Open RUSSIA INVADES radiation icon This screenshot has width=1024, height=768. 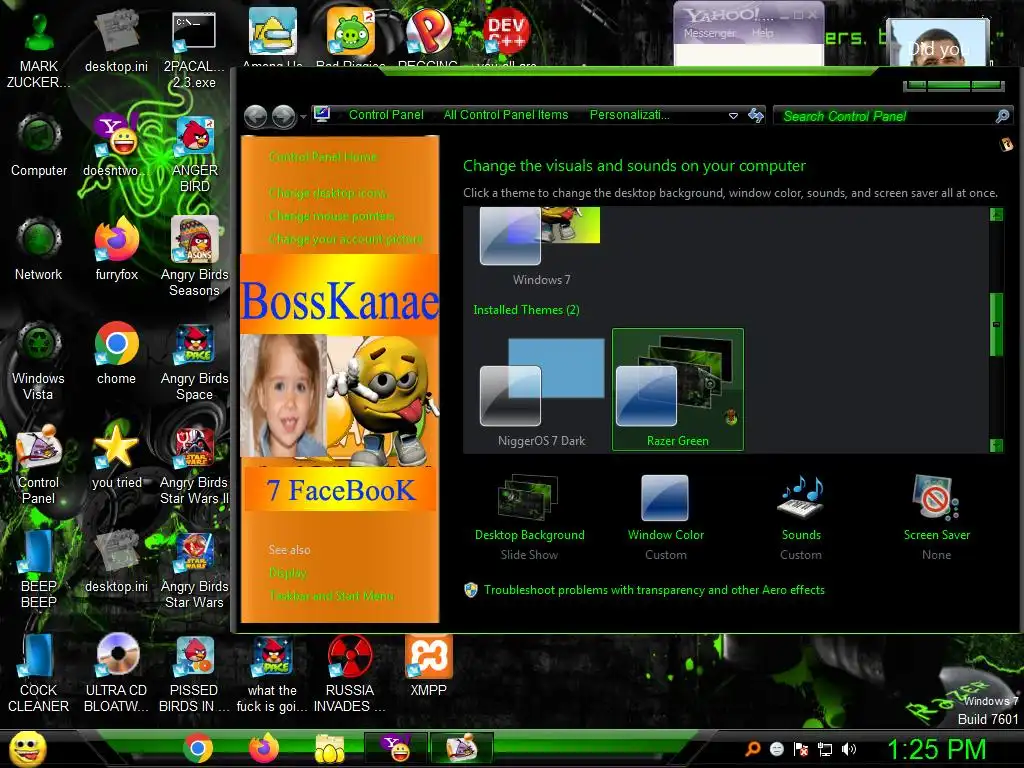pos(349,673)
